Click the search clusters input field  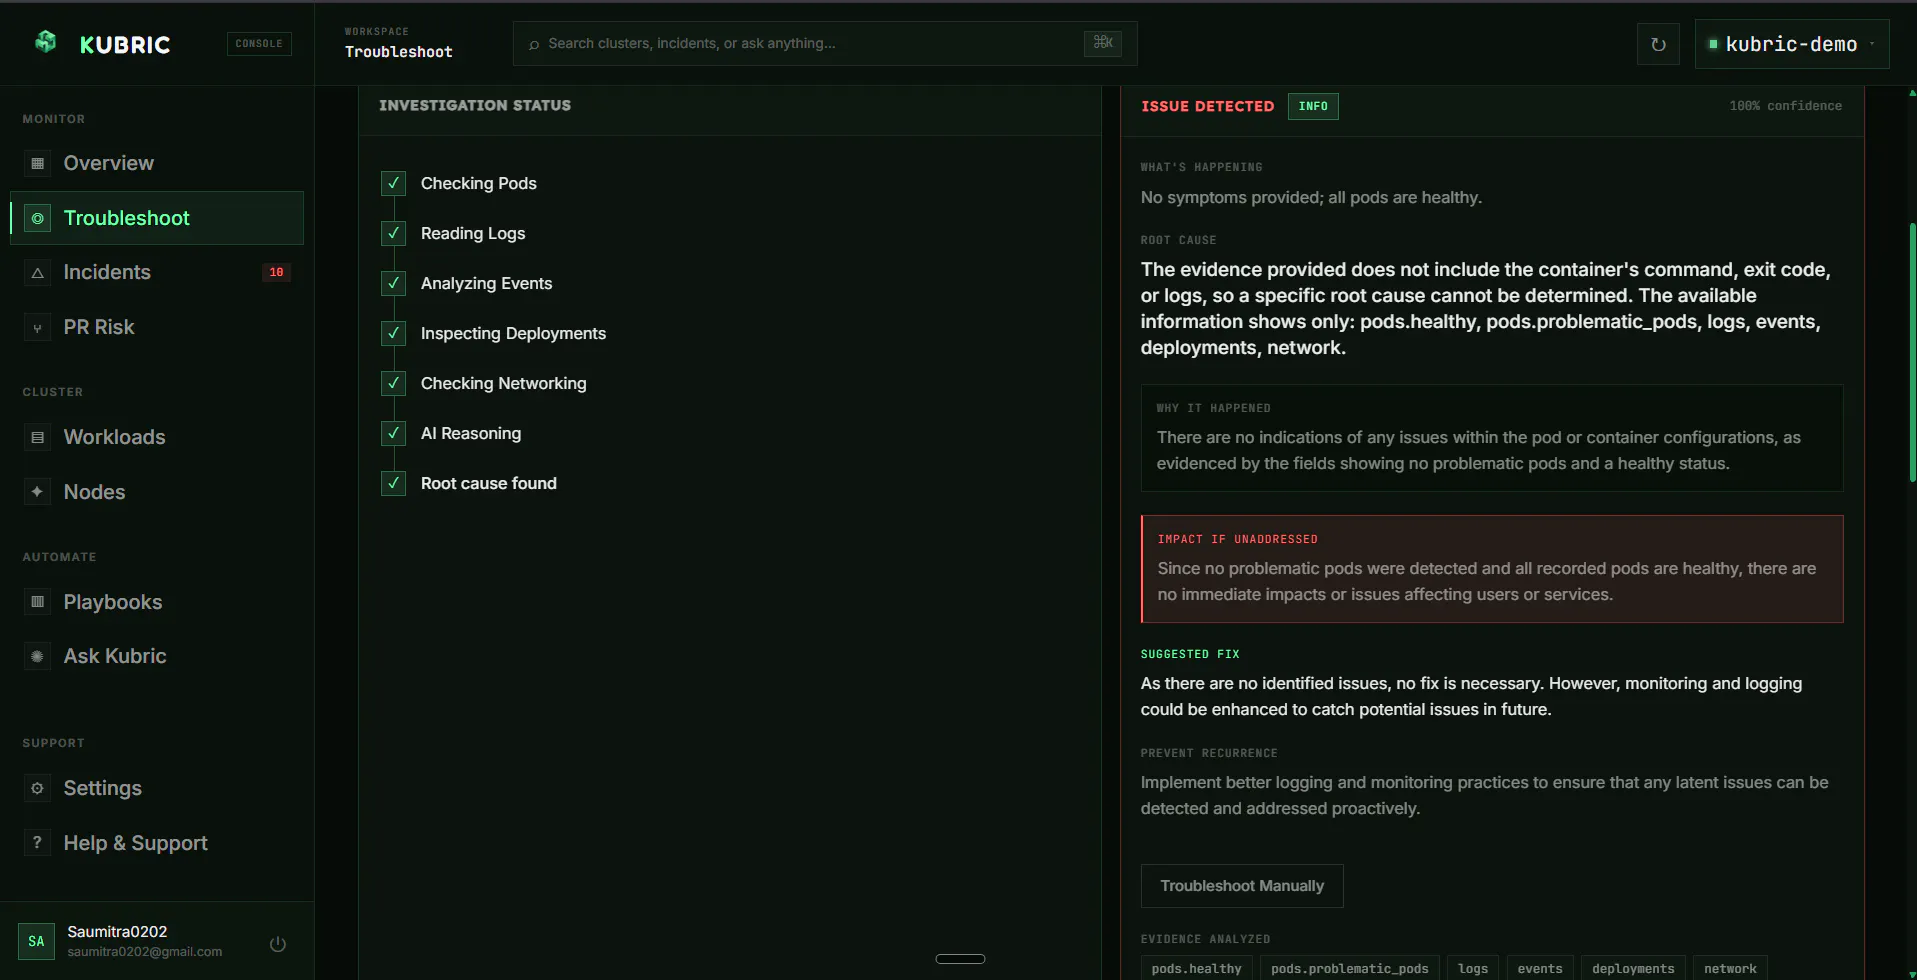point(825,44)
